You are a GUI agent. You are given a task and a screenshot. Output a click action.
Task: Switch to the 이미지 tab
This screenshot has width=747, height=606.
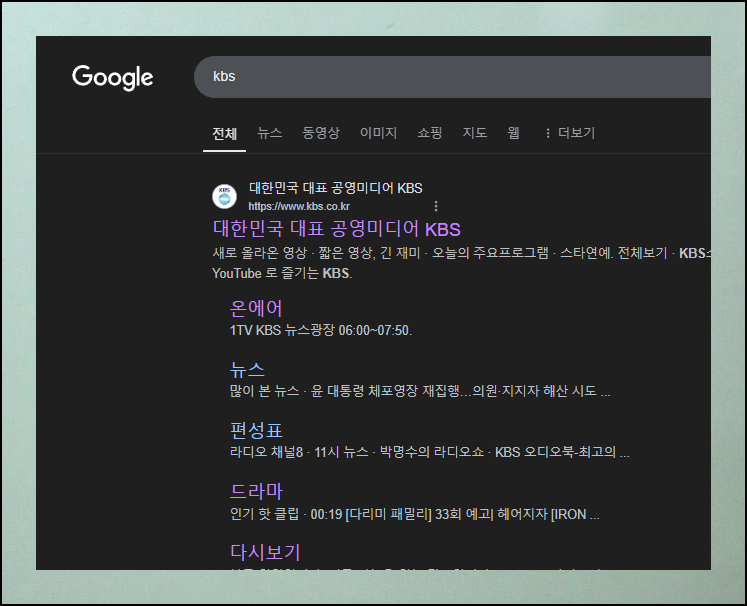click(378, 133)
